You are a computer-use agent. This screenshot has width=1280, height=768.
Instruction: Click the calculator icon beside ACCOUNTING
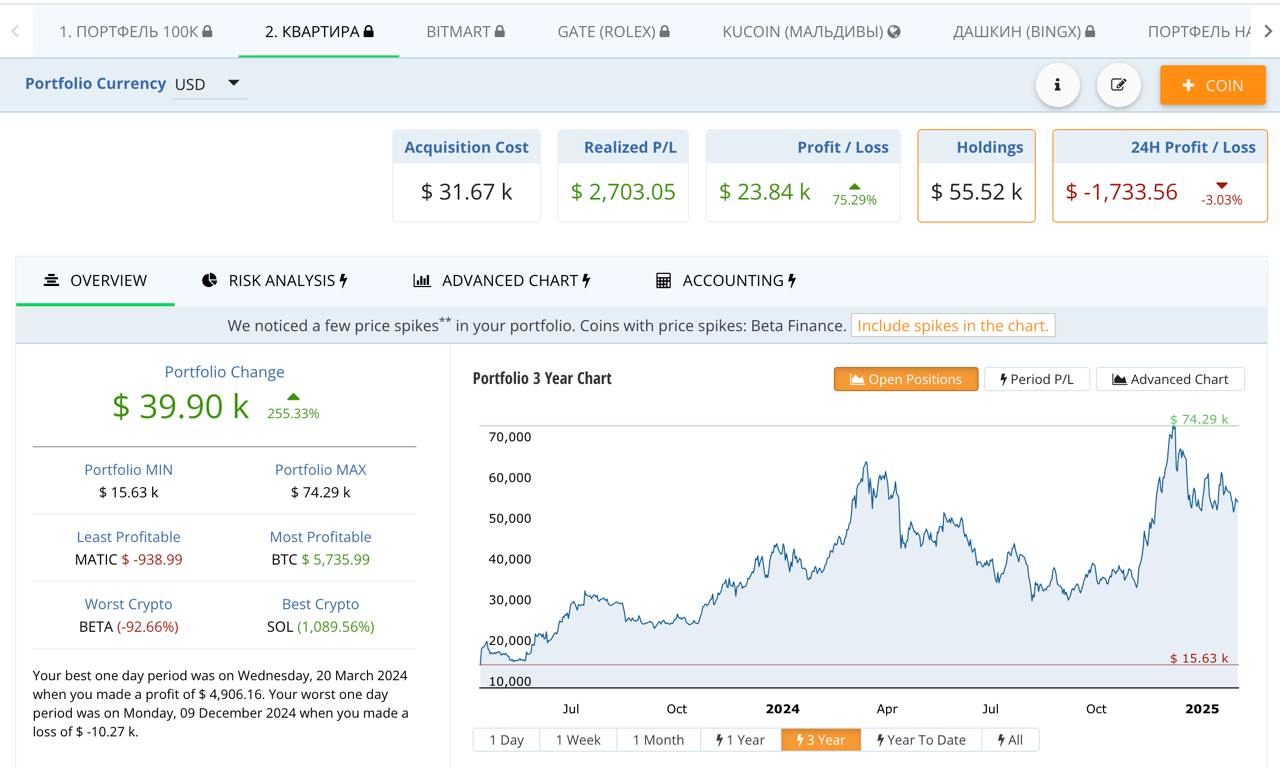(663, 281)
